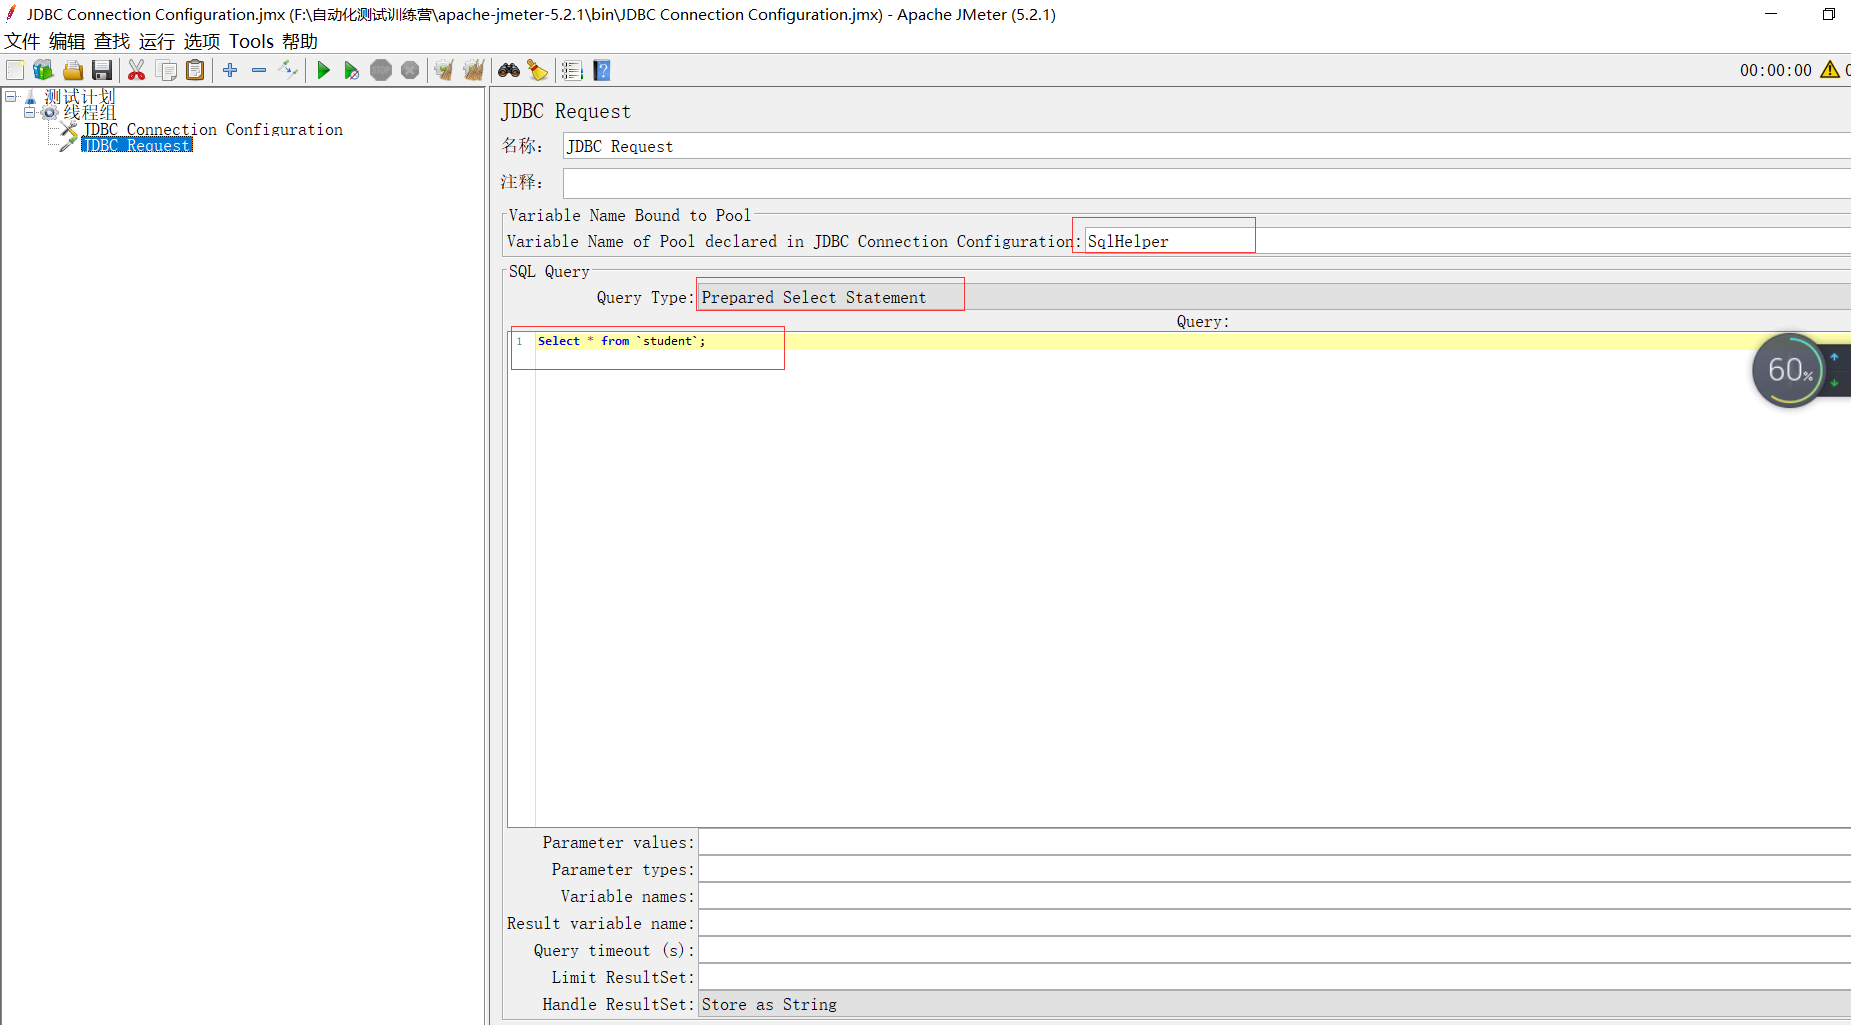Open the 文件 menu

22,41
